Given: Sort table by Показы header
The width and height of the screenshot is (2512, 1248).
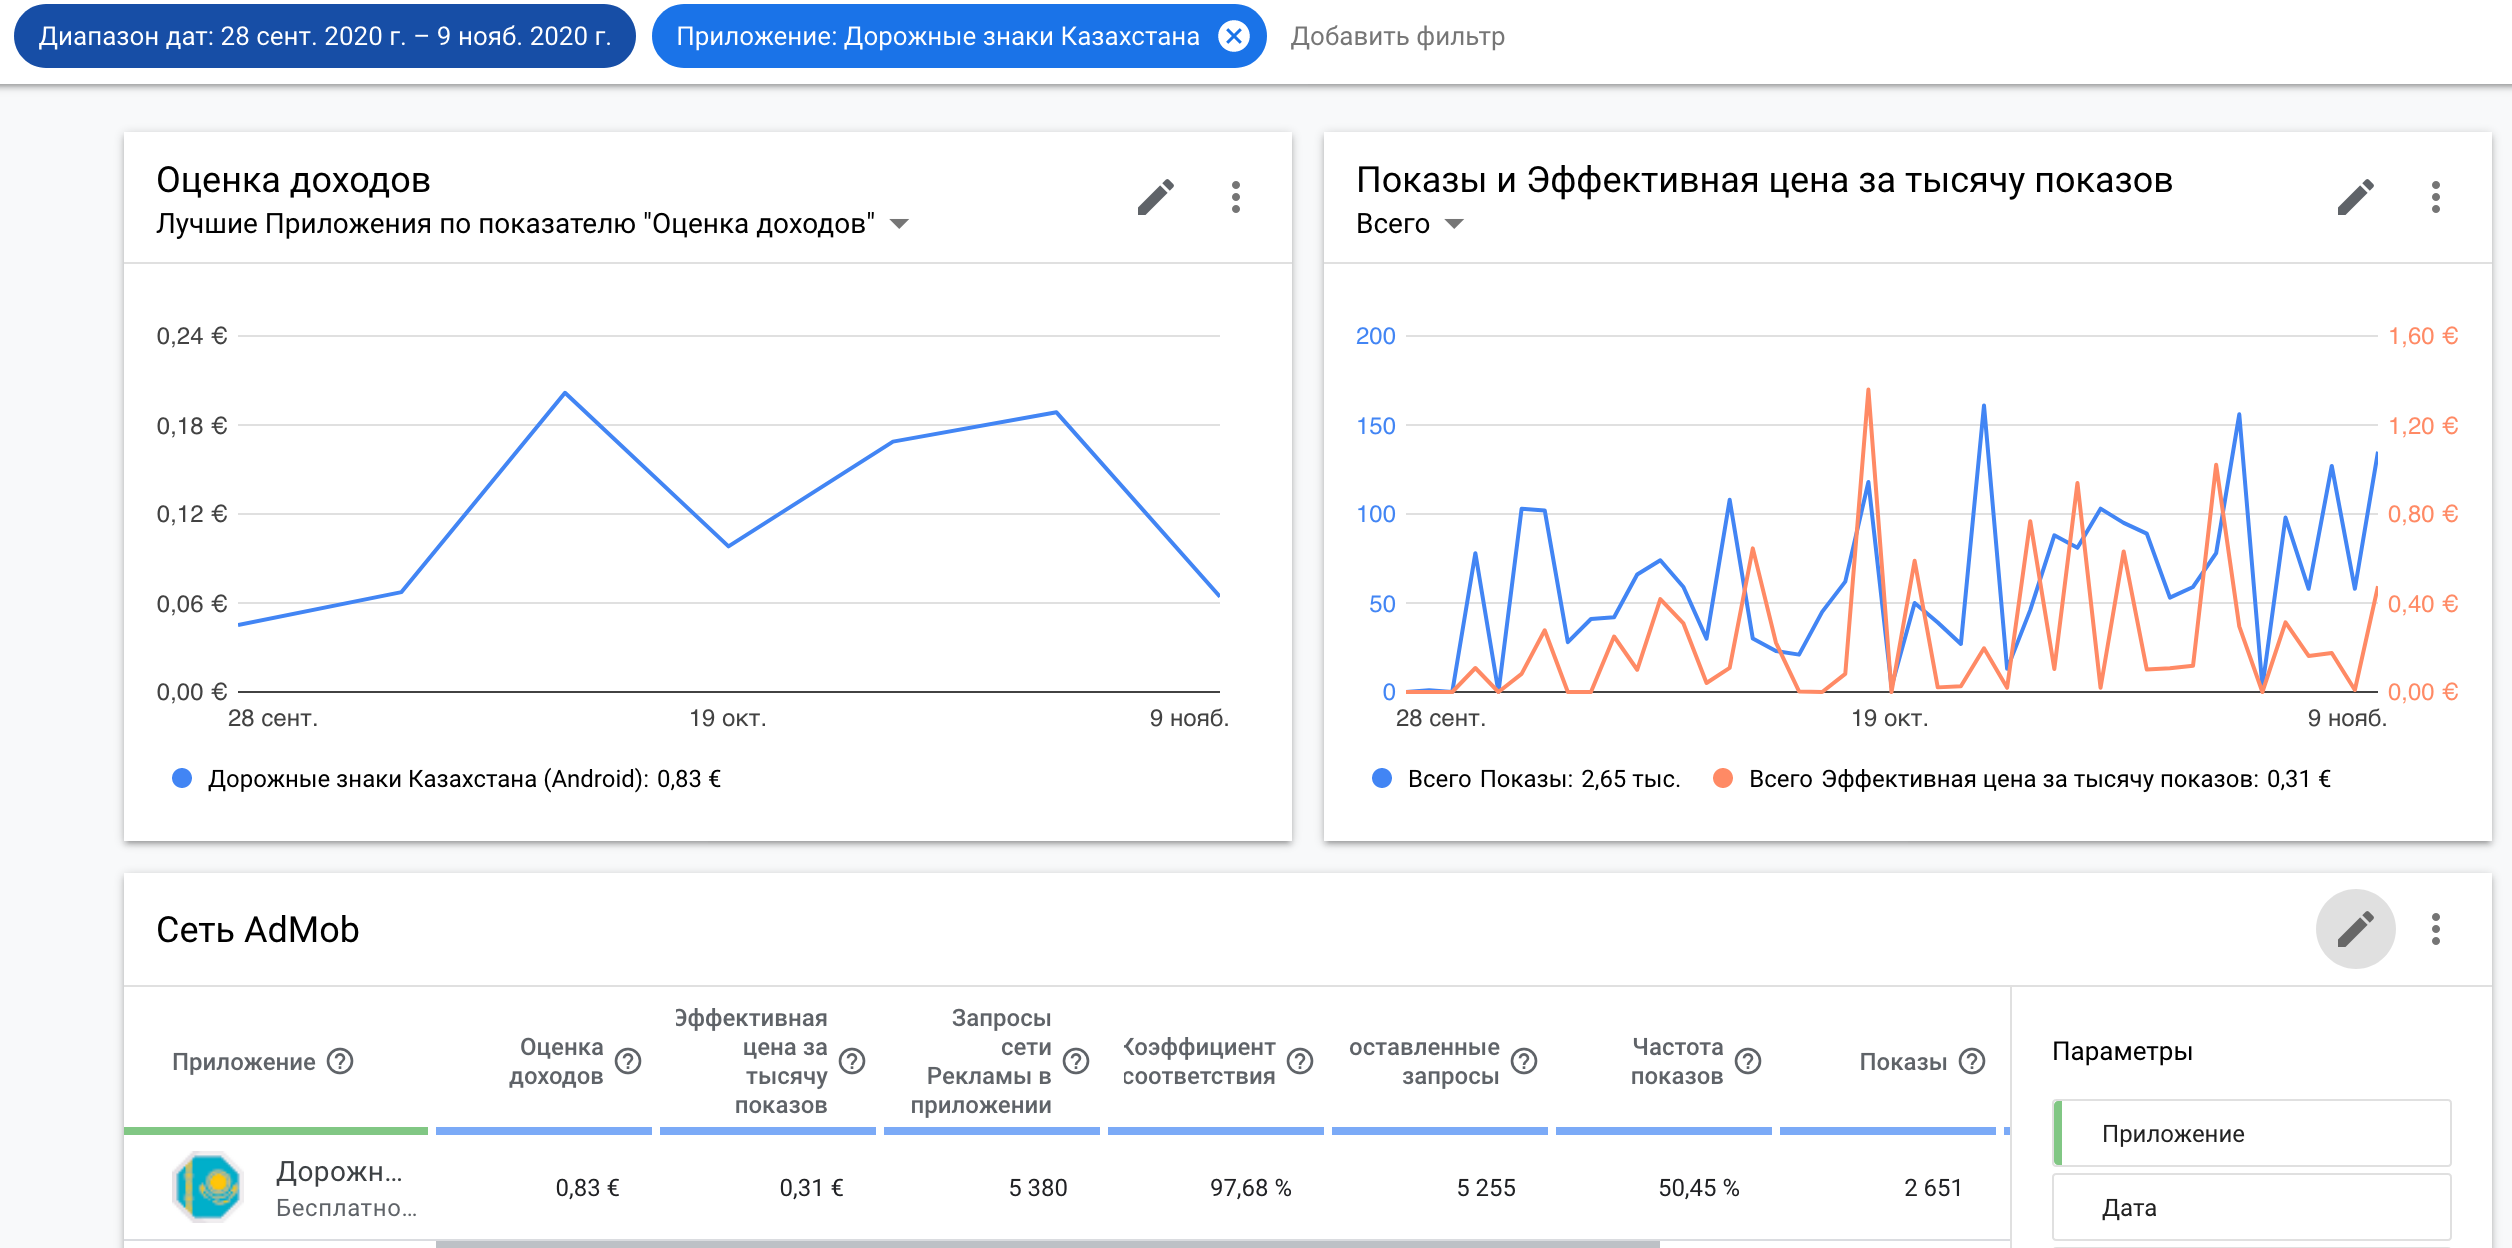Looking at the screenshot, I should coord(1903,1062).
